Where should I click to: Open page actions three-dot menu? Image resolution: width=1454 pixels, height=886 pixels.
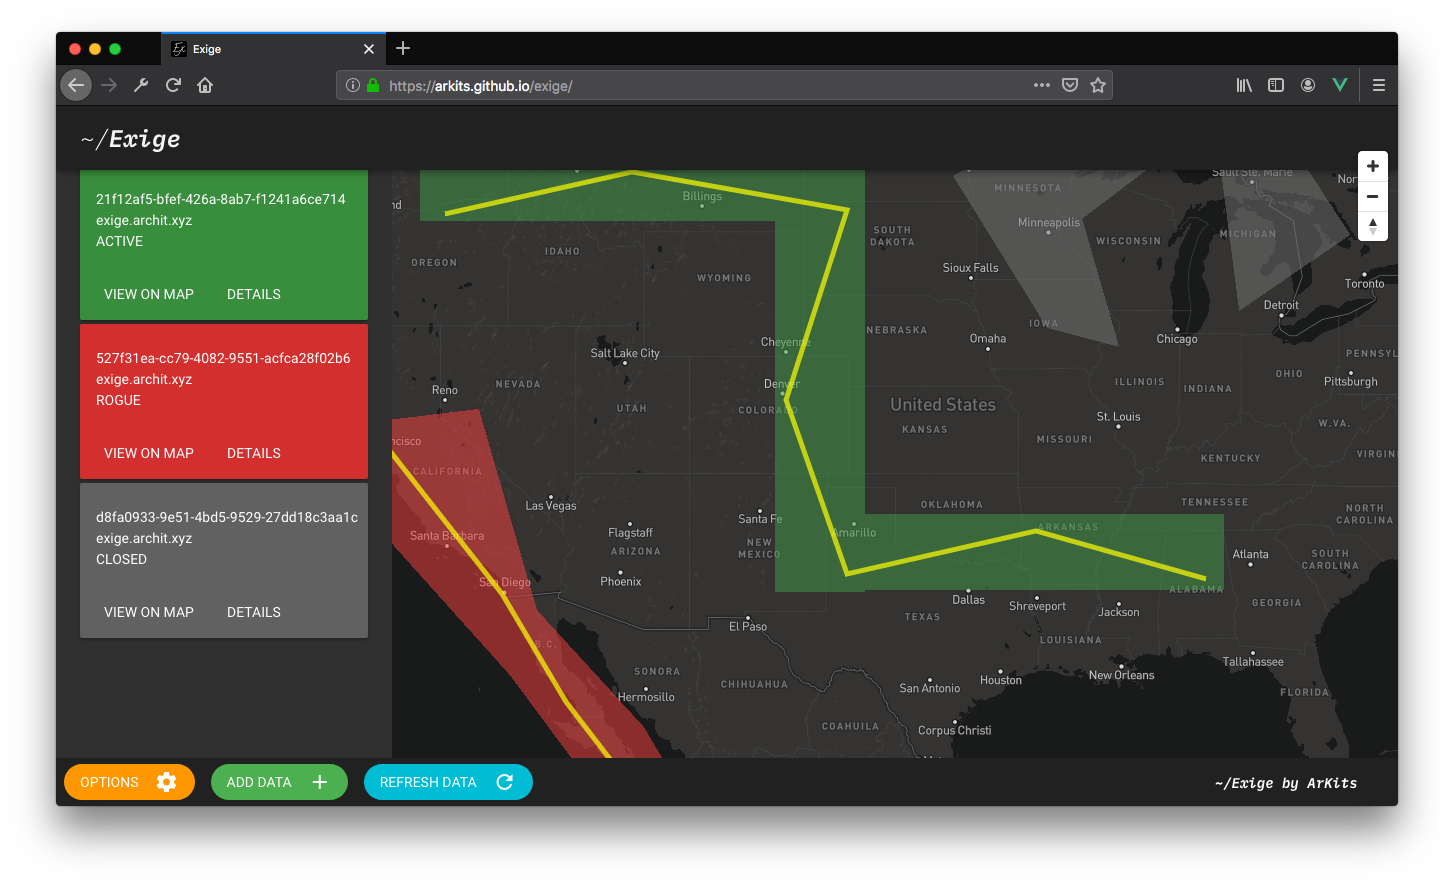point(1042,86)
